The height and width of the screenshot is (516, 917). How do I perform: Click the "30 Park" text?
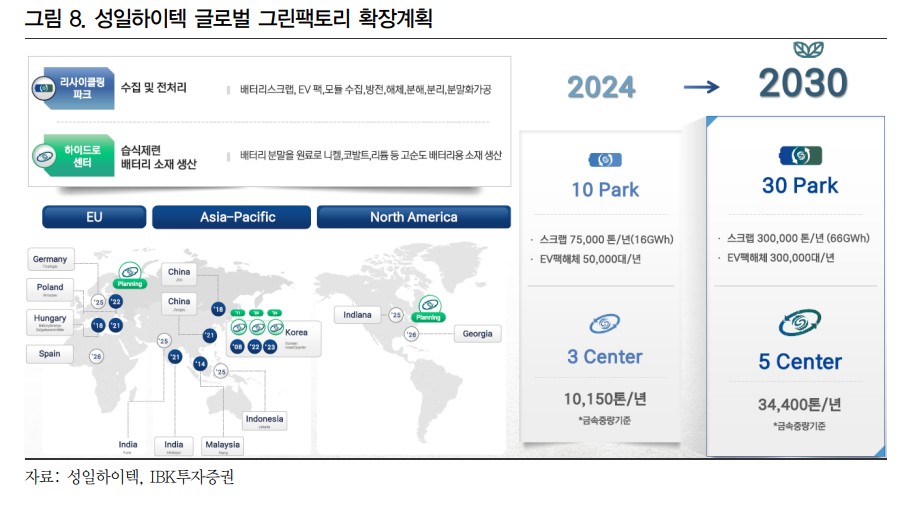pos(800,185)
